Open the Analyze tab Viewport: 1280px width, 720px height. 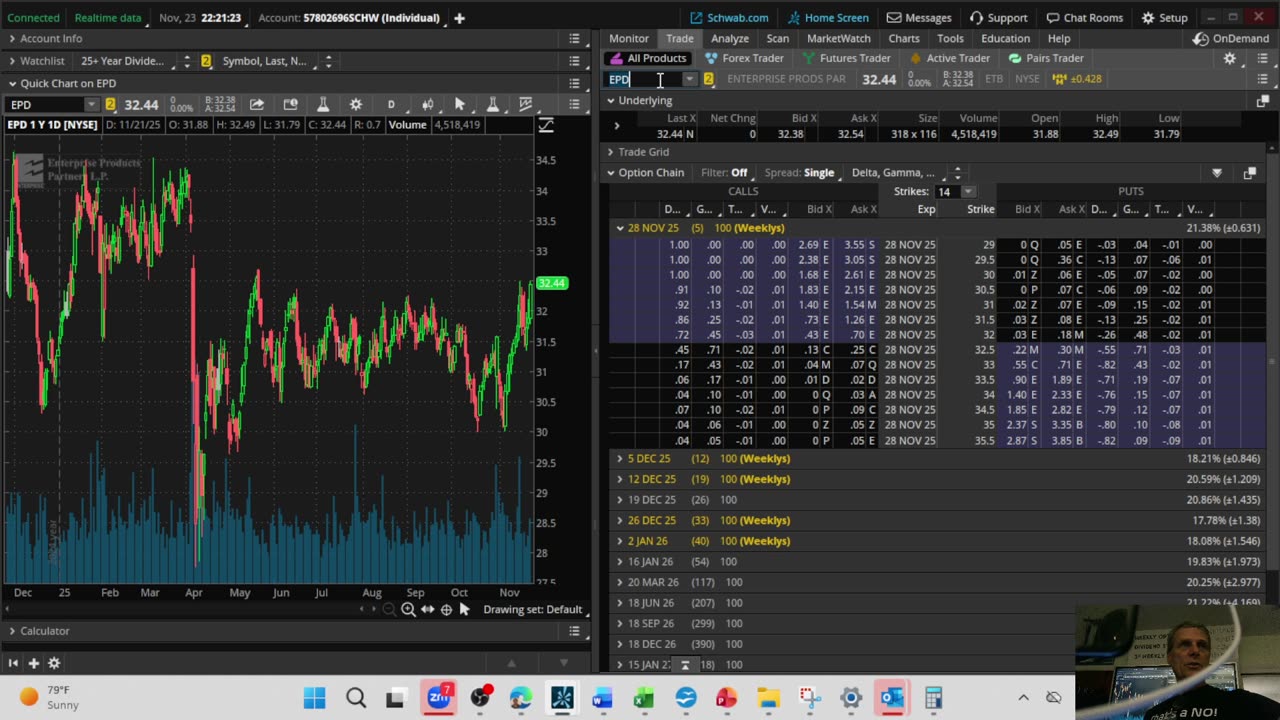[x=729, y=39]
